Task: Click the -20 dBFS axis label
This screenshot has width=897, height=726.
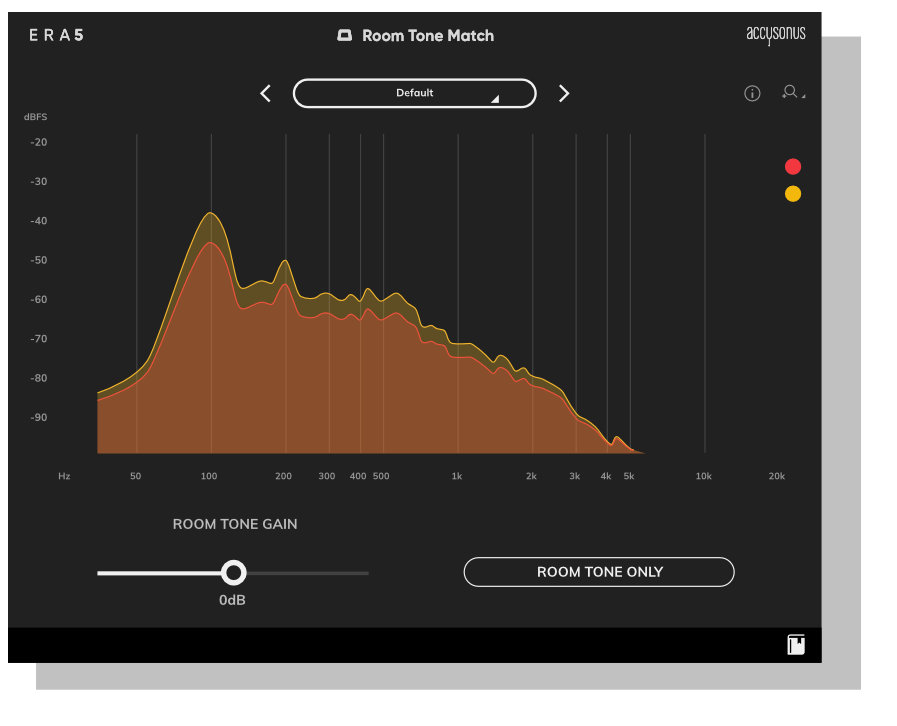Action: (x=38, y=142)
